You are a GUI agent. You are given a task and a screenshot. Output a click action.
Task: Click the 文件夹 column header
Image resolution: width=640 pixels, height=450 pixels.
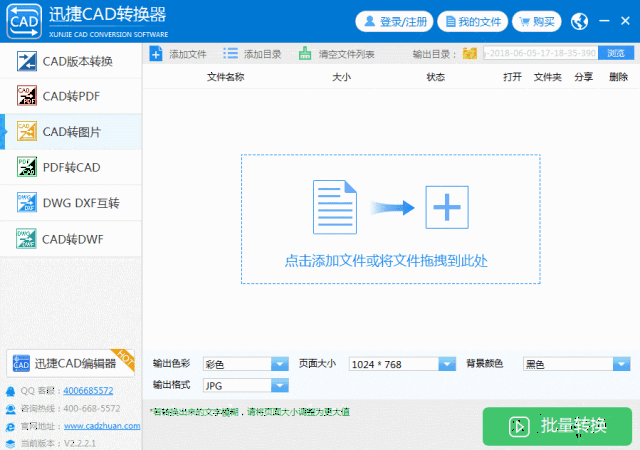tap(547, 77)
